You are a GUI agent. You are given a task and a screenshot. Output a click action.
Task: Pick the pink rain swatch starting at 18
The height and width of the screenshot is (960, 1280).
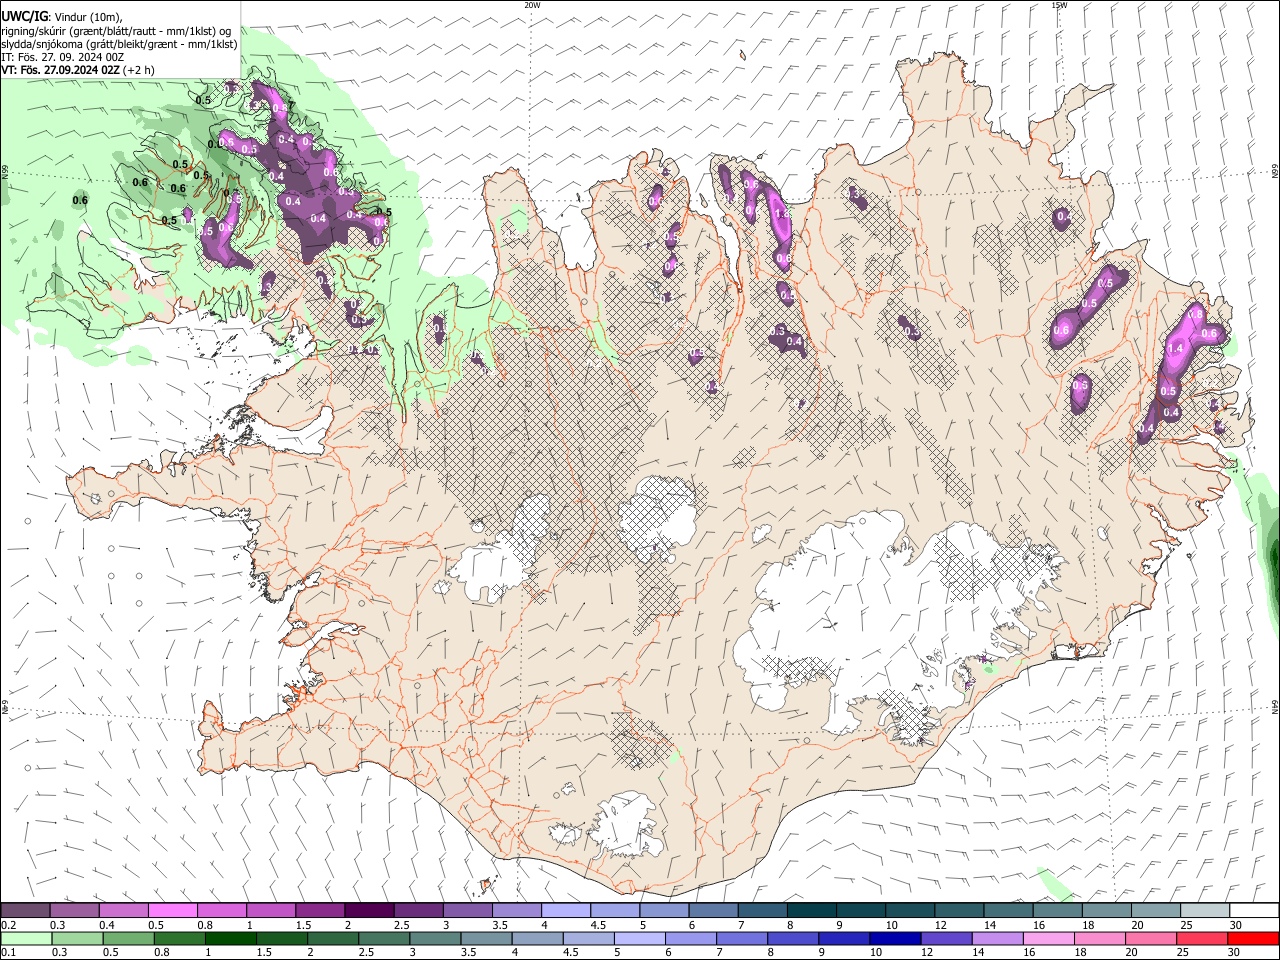click(x=1101, y=938)
